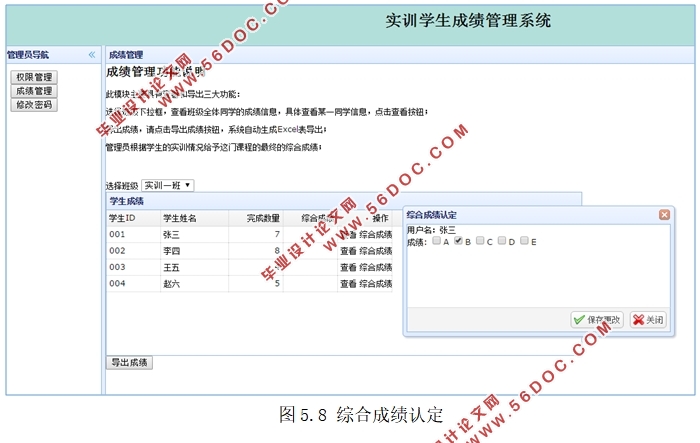Open the 选择班级 class dropdown
700x443 pixels.
tap(167, 185)
